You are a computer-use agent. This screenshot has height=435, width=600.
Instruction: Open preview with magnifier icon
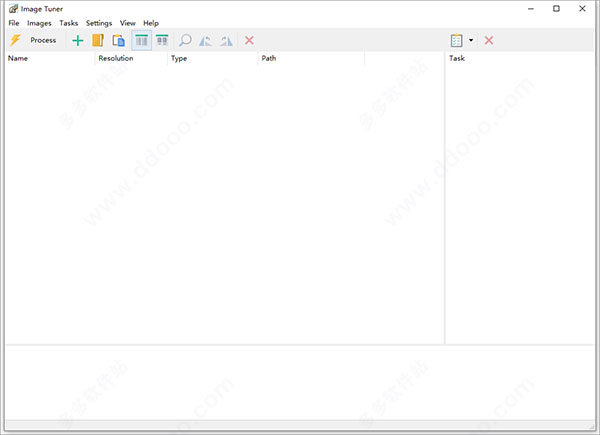point(185,40)
